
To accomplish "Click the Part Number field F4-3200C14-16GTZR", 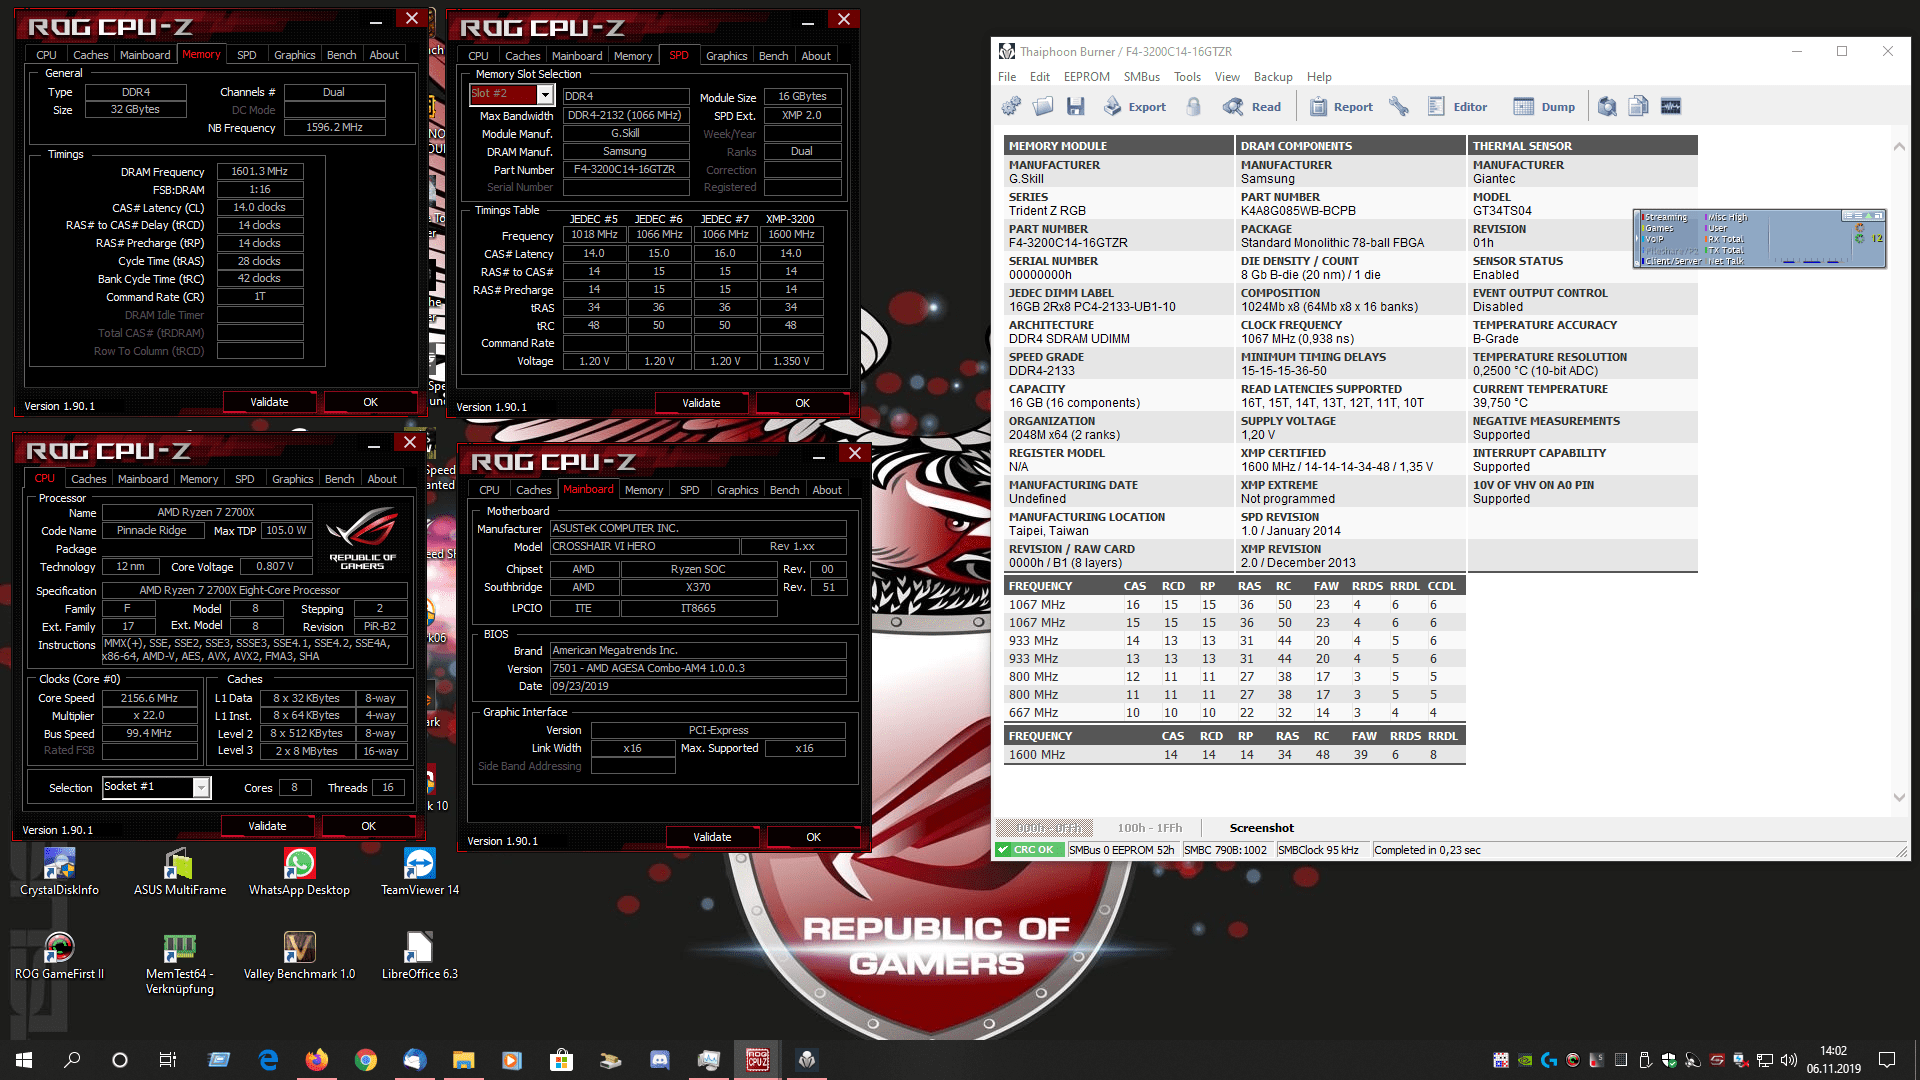I will (x=624, y=170).
